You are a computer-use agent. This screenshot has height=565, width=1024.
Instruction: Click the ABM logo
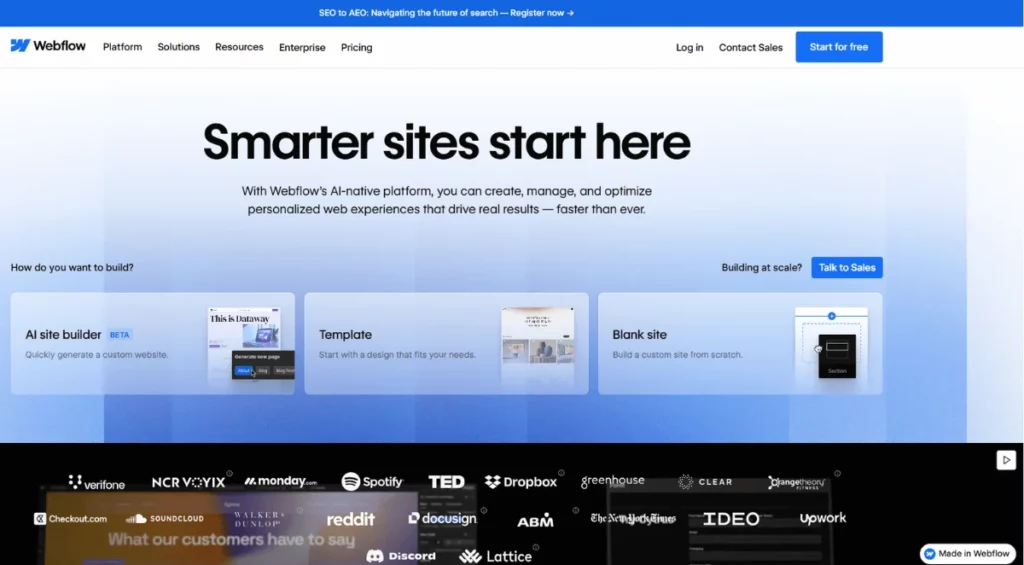536,520
